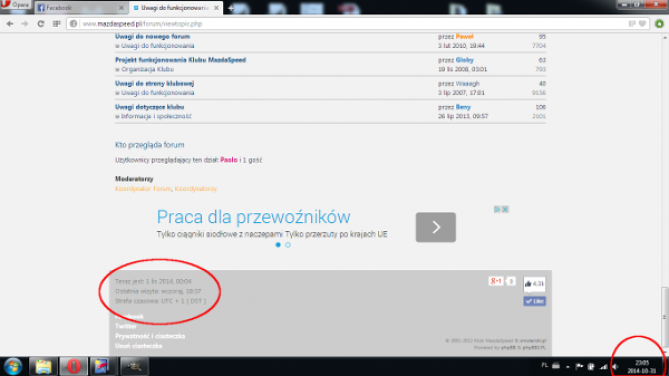Click the Facebook thumbs-up count box

(x=534, y=284)
